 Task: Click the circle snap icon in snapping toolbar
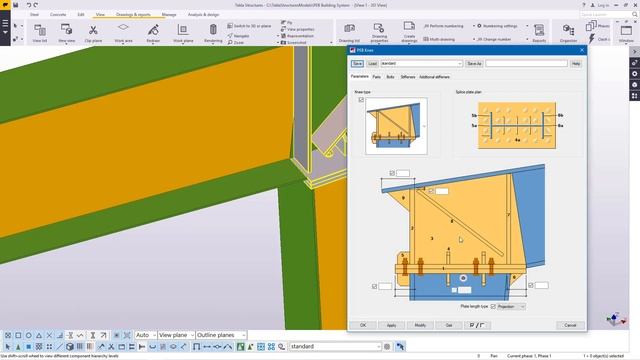29,335
